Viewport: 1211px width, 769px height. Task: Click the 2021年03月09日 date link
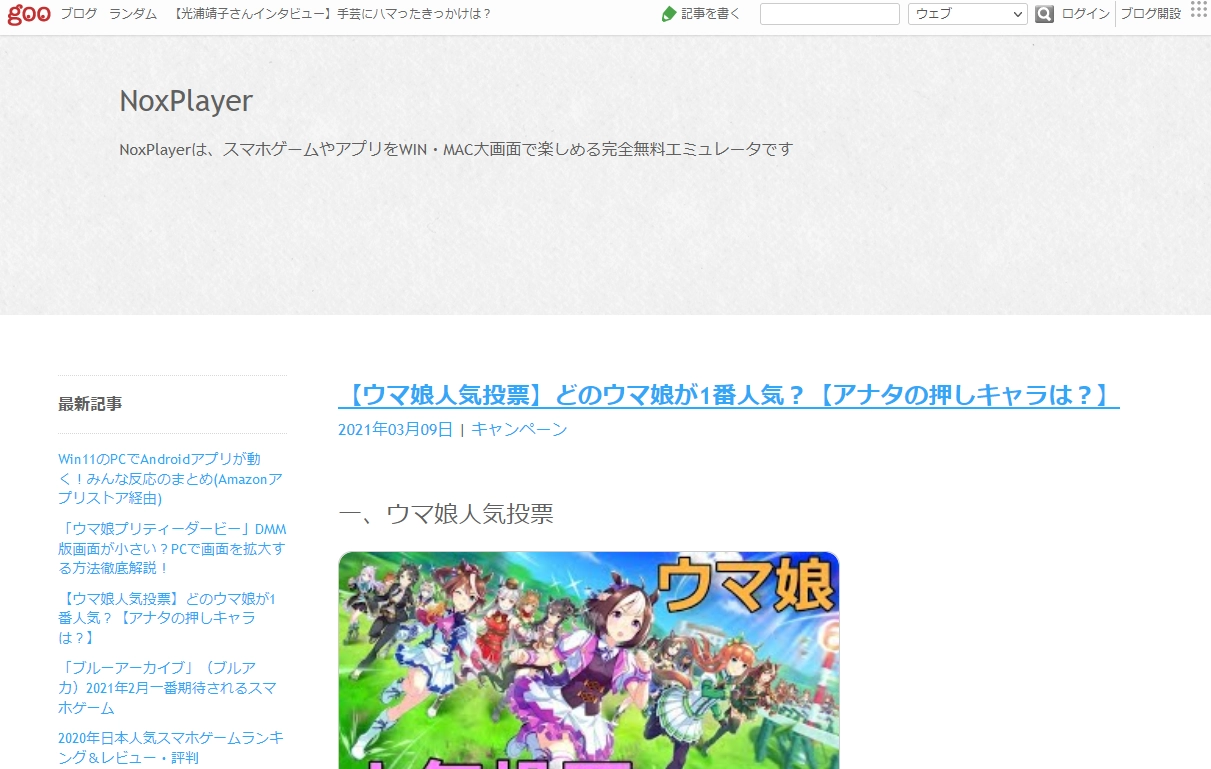point(395,429)
